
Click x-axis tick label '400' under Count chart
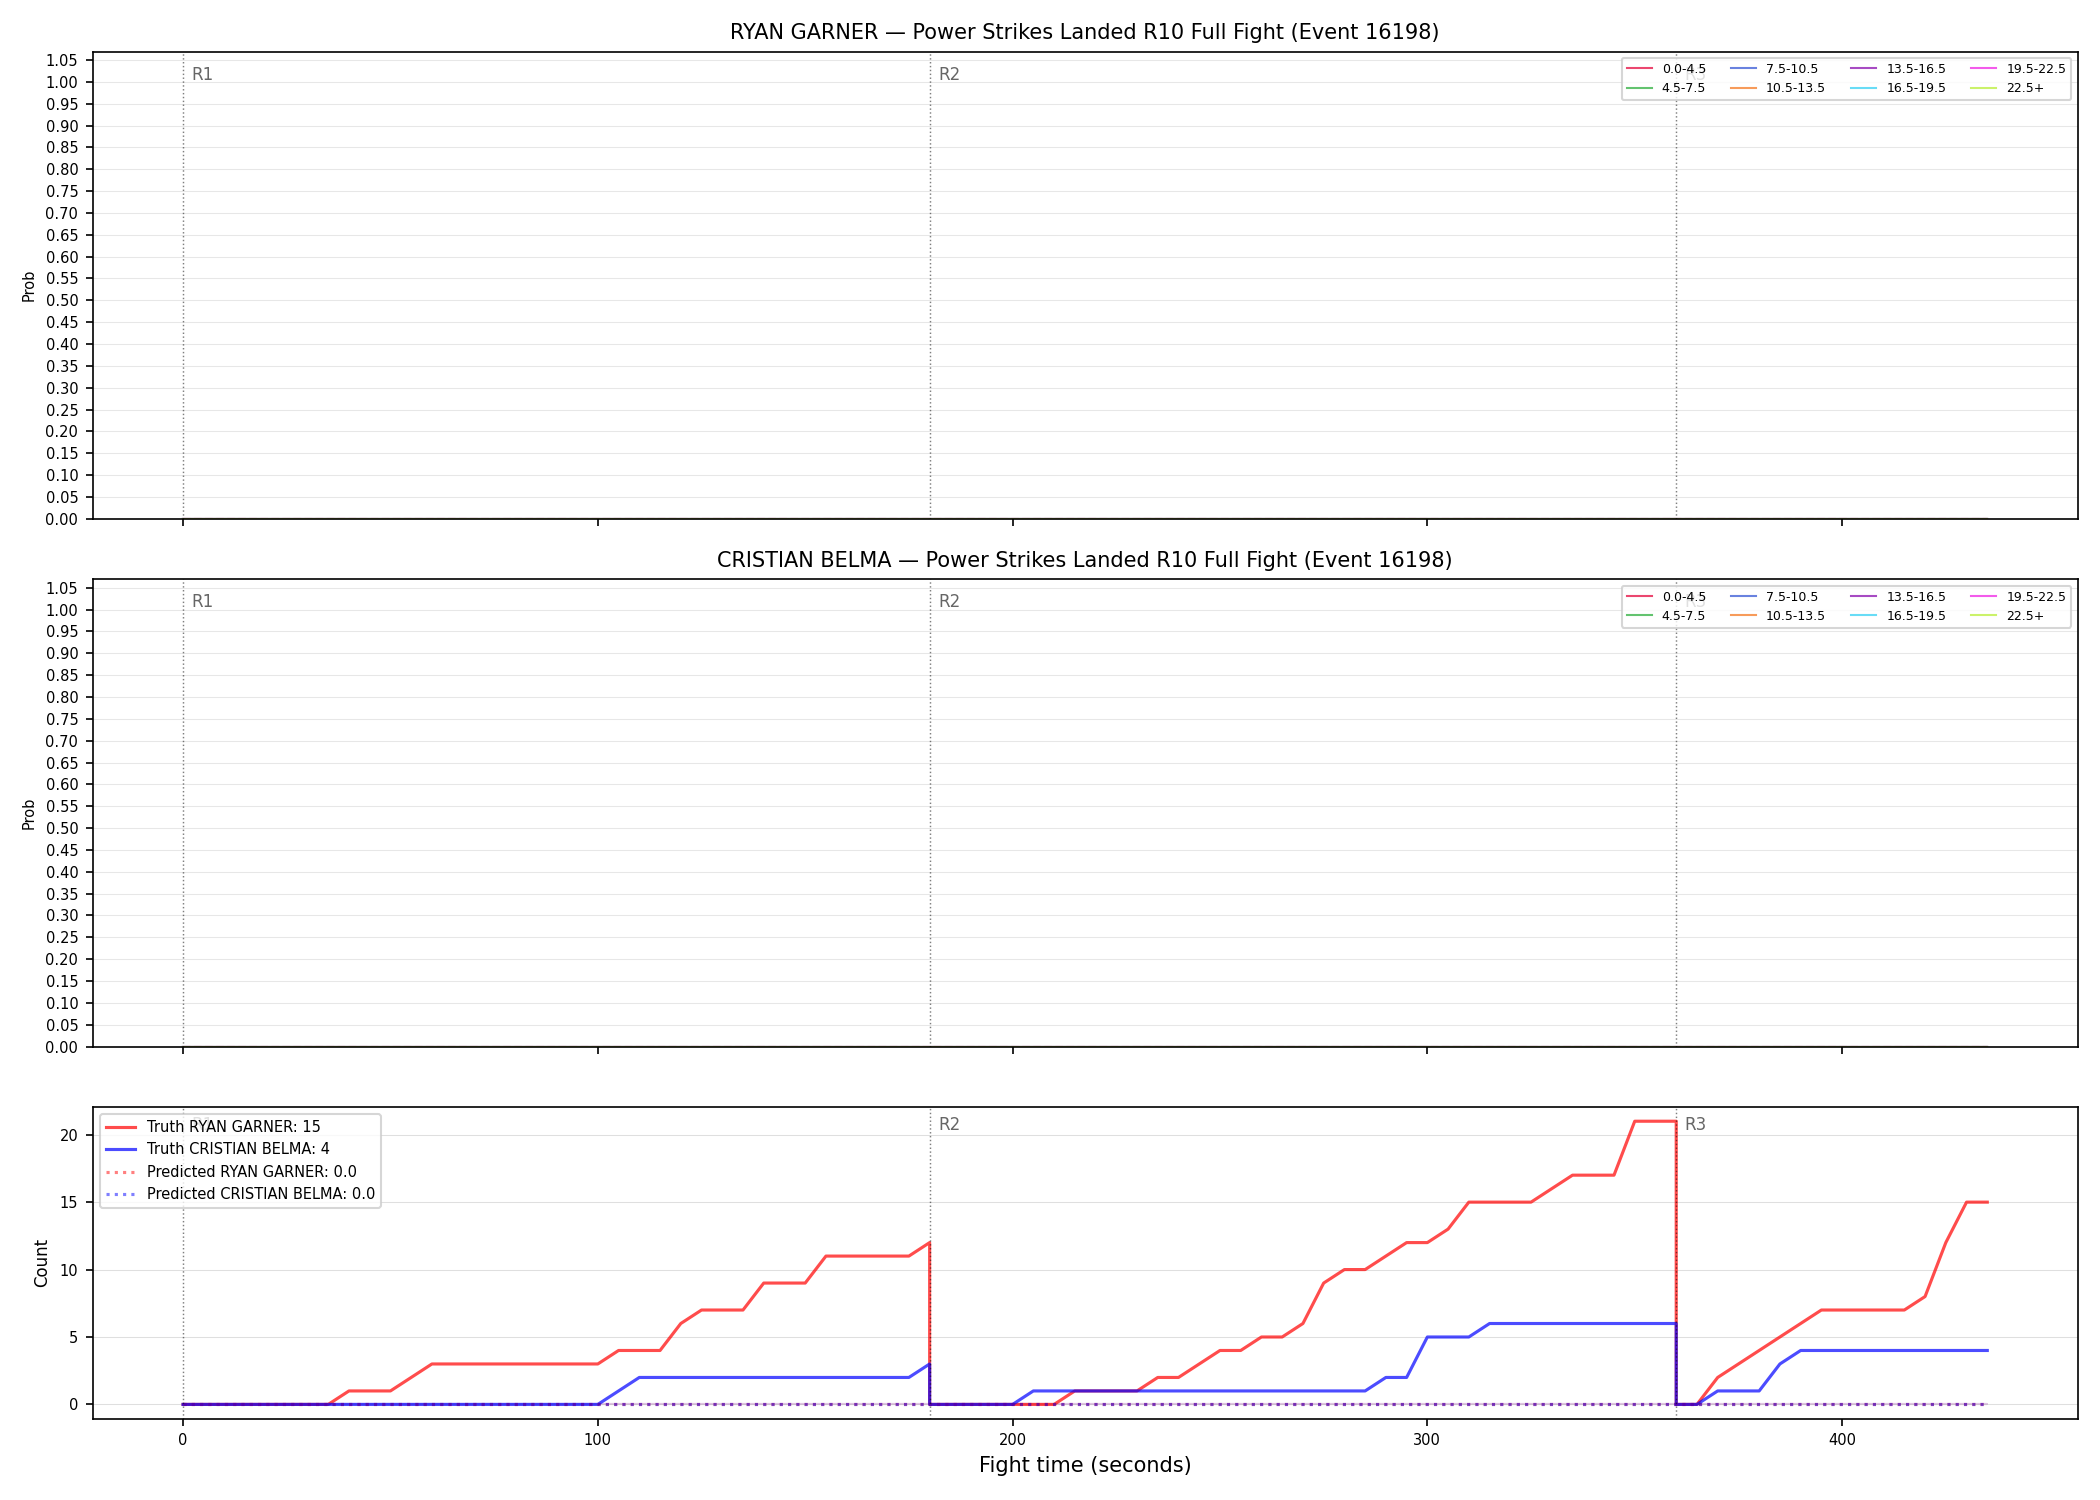pyautogui.click(x=1842, y=1440)
